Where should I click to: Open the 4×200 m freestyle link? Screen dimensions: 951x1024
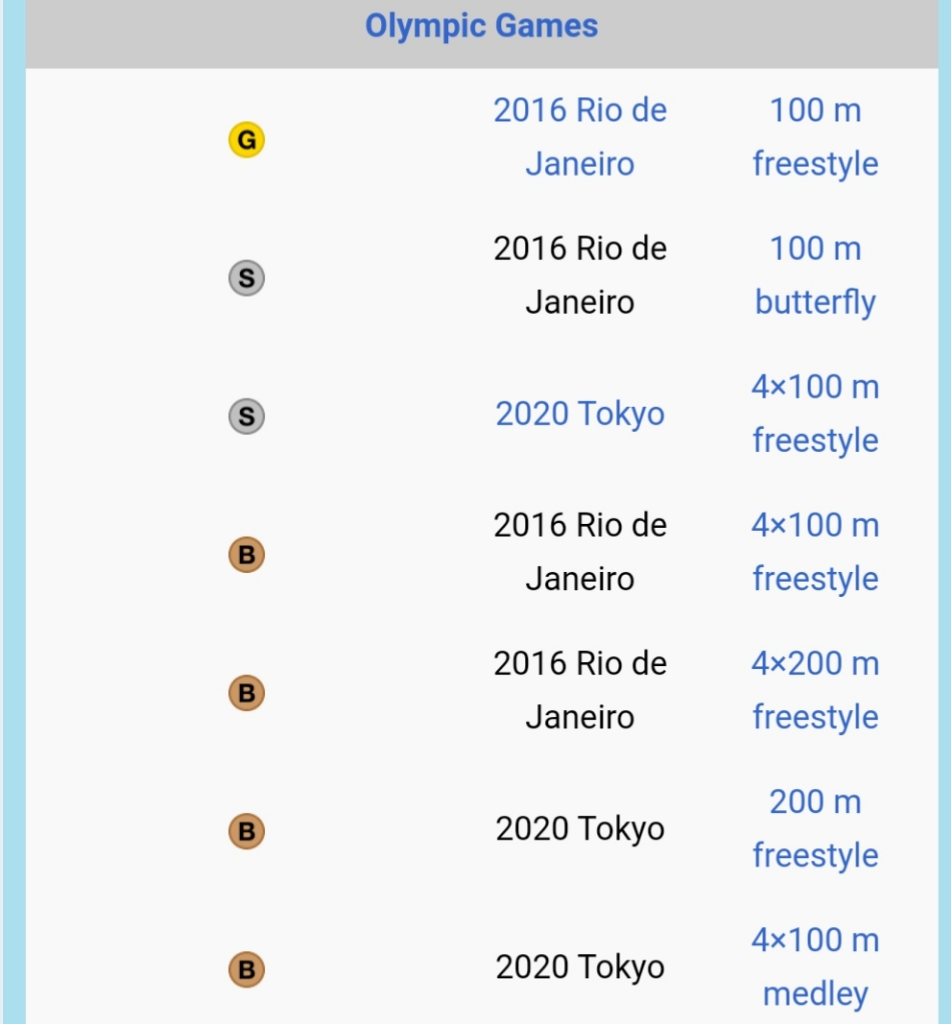point(815,690)
